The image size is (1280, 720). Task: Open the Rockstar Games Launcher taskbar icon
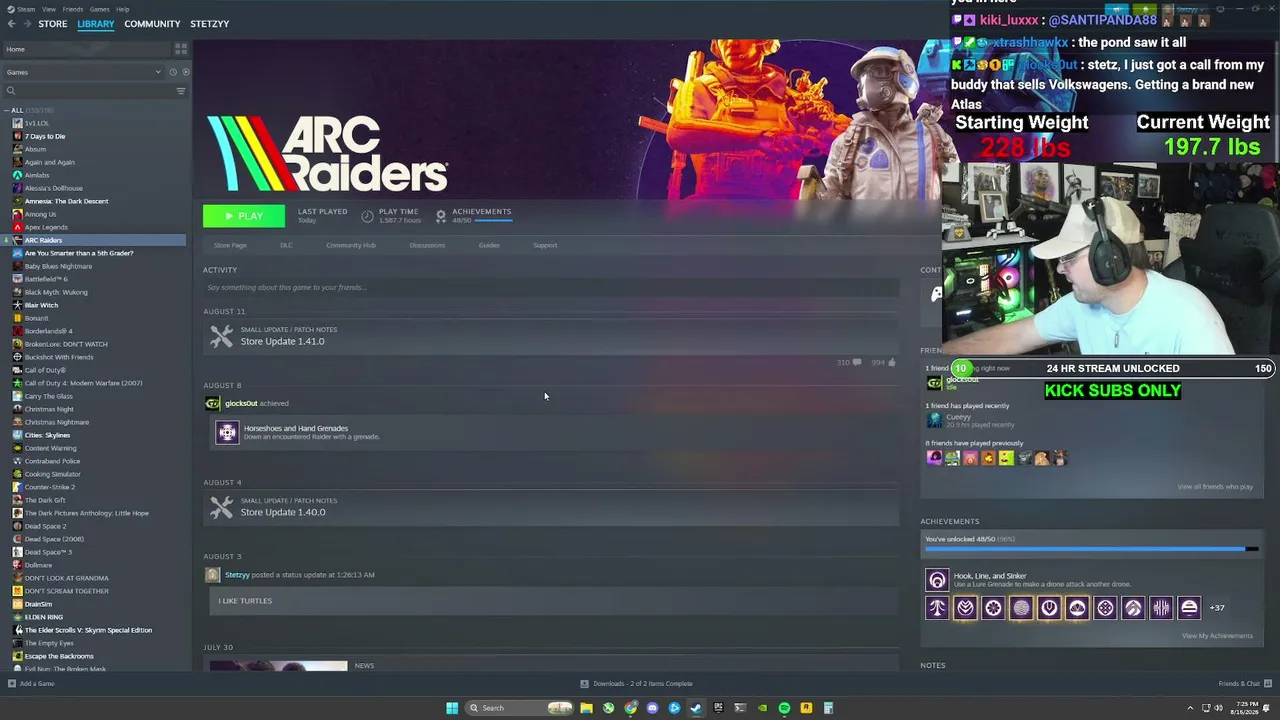tap(806, 708)
